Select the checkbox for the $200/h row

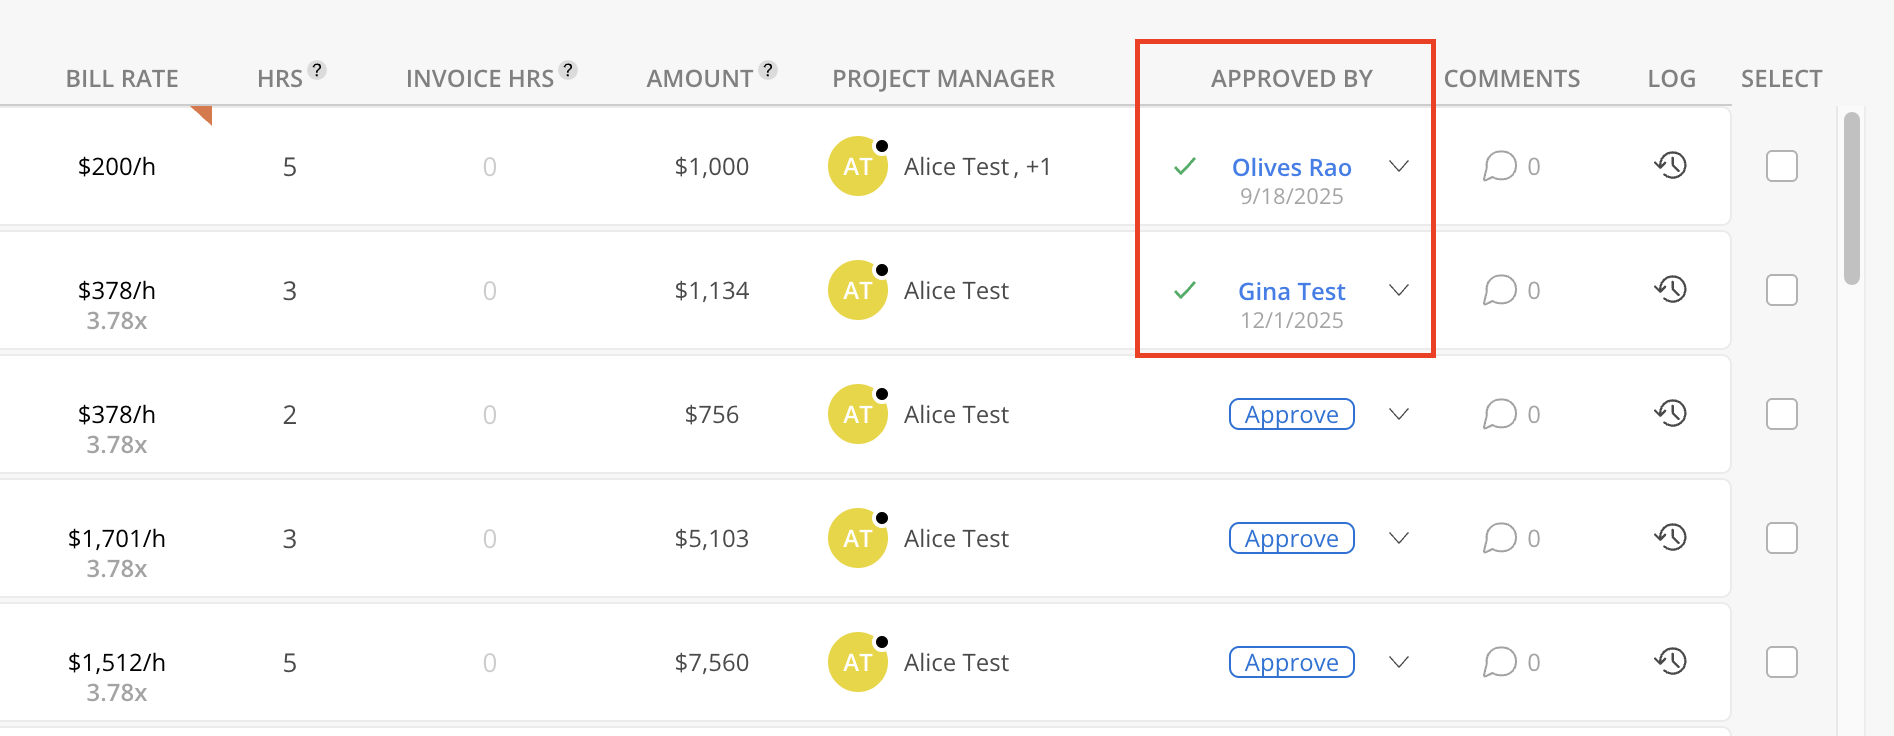(1781, 166)
